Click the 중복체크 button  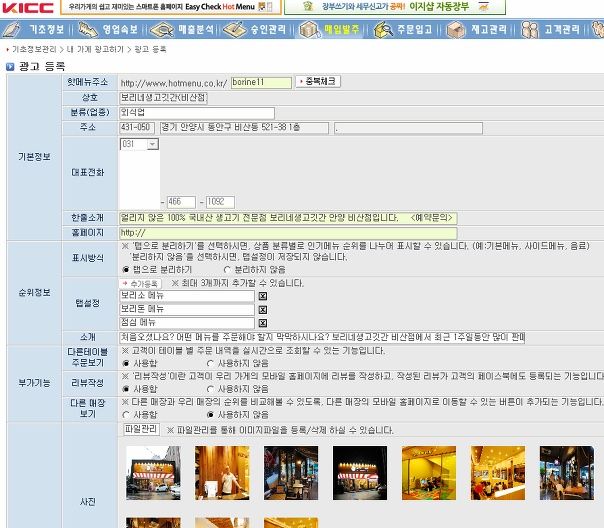click(318, 82)
